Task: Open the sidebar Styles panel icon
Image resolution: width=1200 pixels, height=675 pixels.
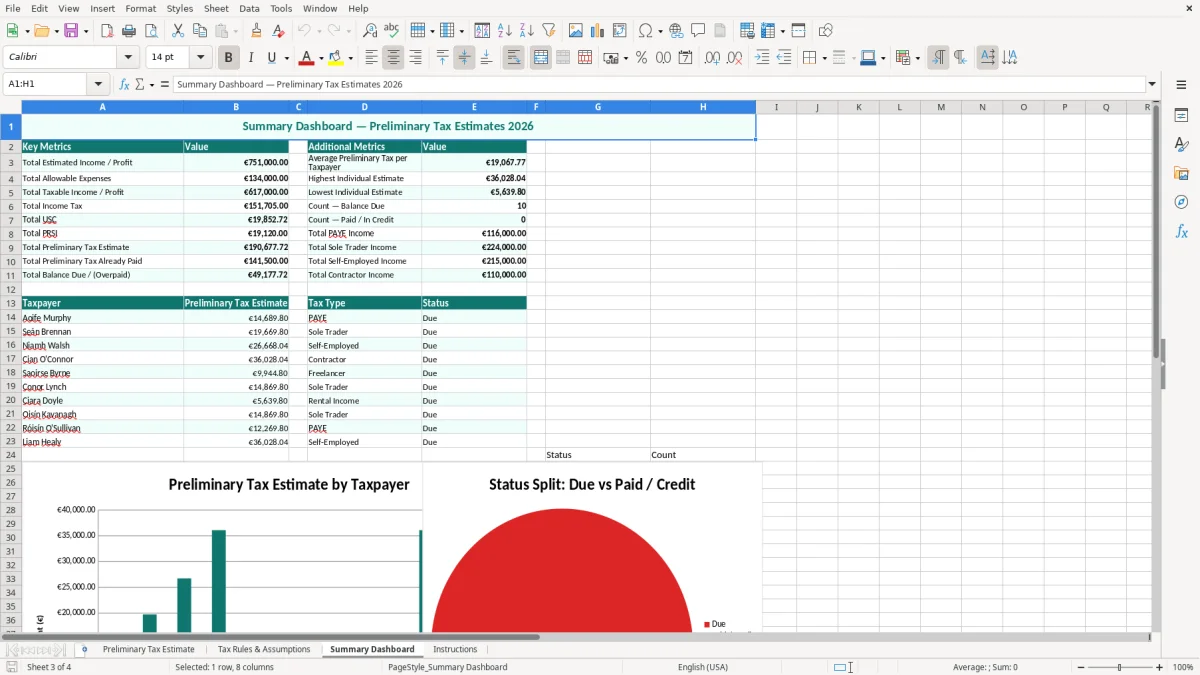Action: (x=1181, y=144)
